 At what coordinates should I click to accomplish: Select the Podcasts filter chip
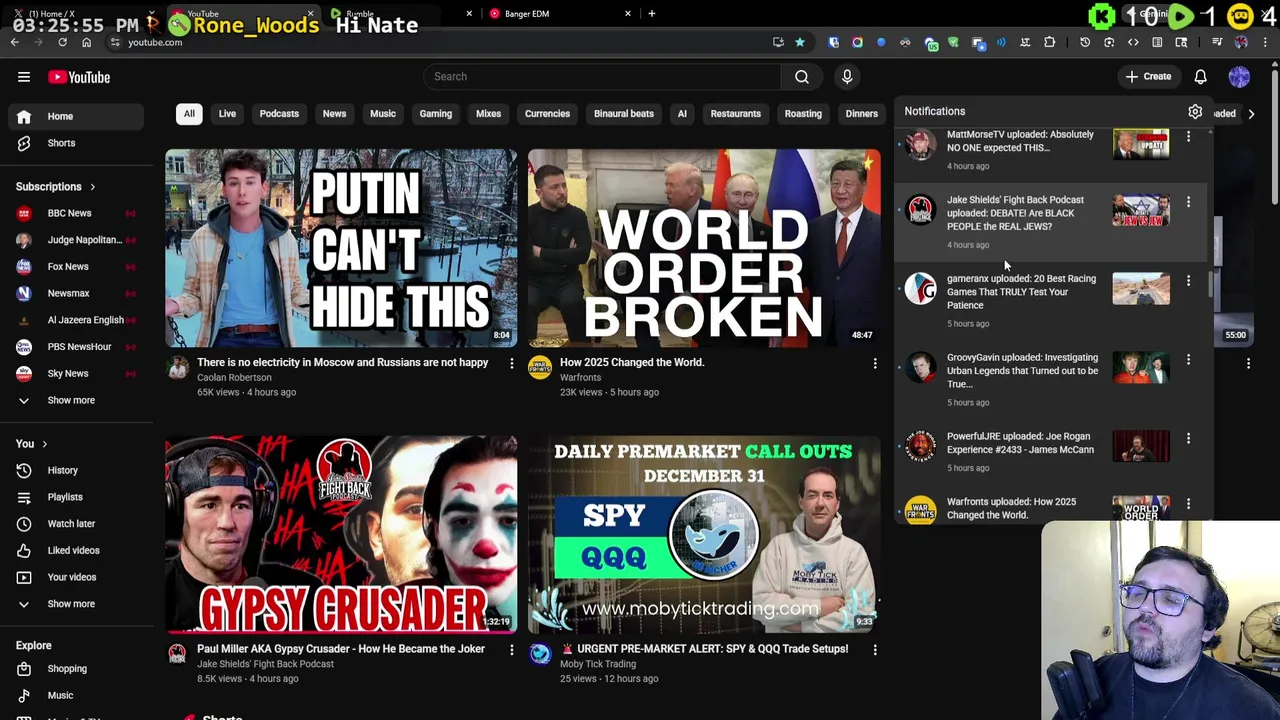[279, 114]
